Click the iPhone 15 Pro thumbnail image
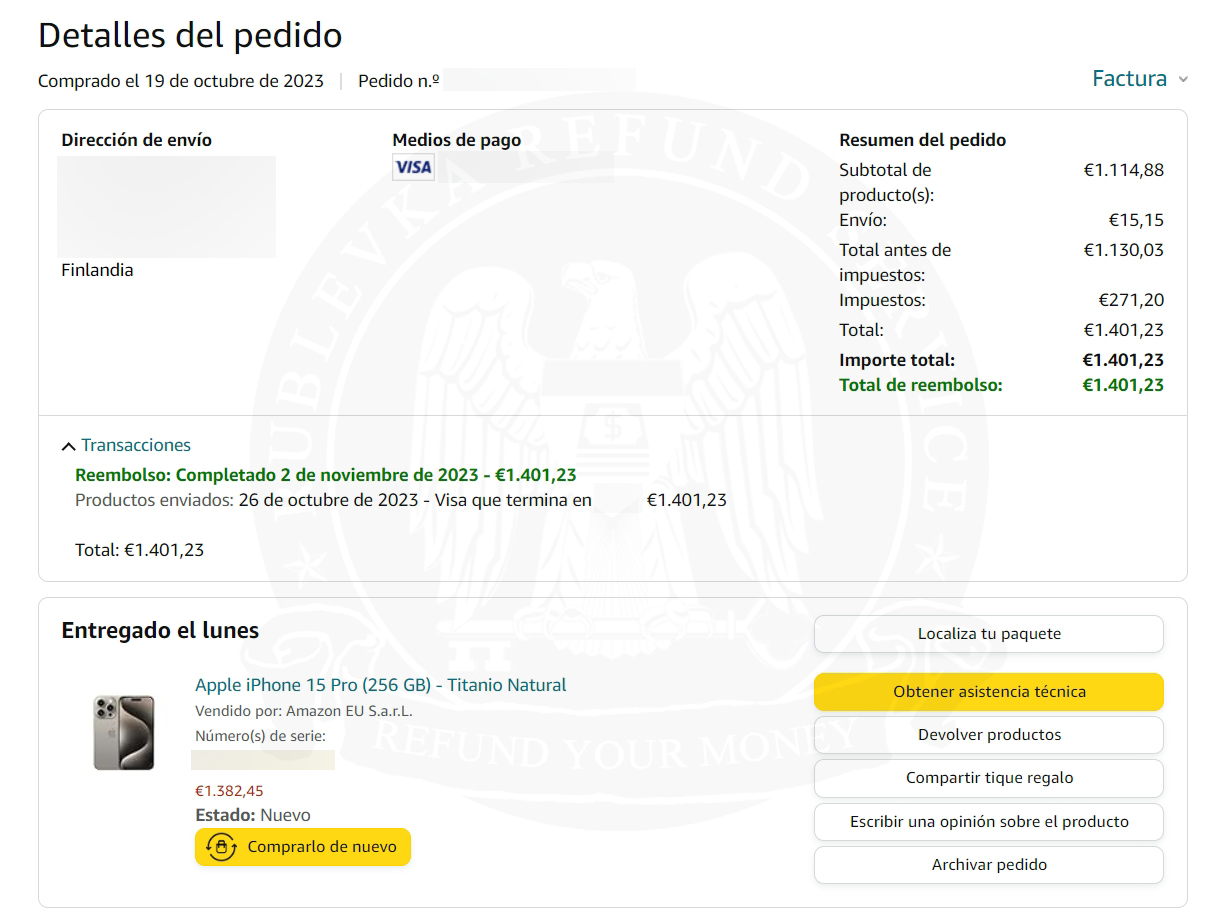1232x923 pixels. coord(124,733)
